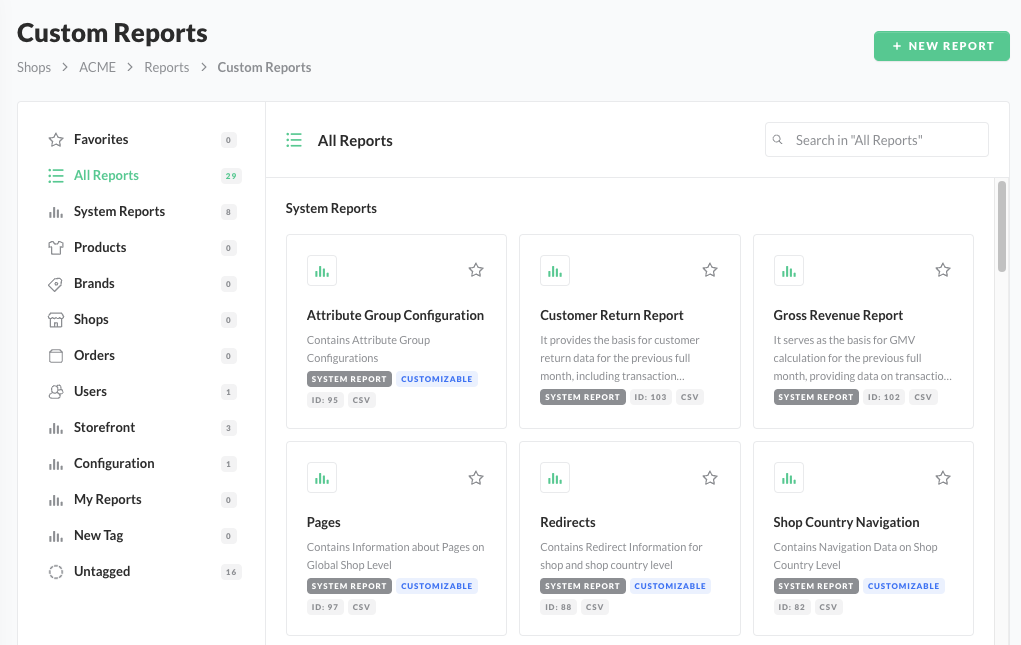This screenshot has height=645, width=1021.
Task: Click the Untagged dashed circle icon
Action: (56, 572)
